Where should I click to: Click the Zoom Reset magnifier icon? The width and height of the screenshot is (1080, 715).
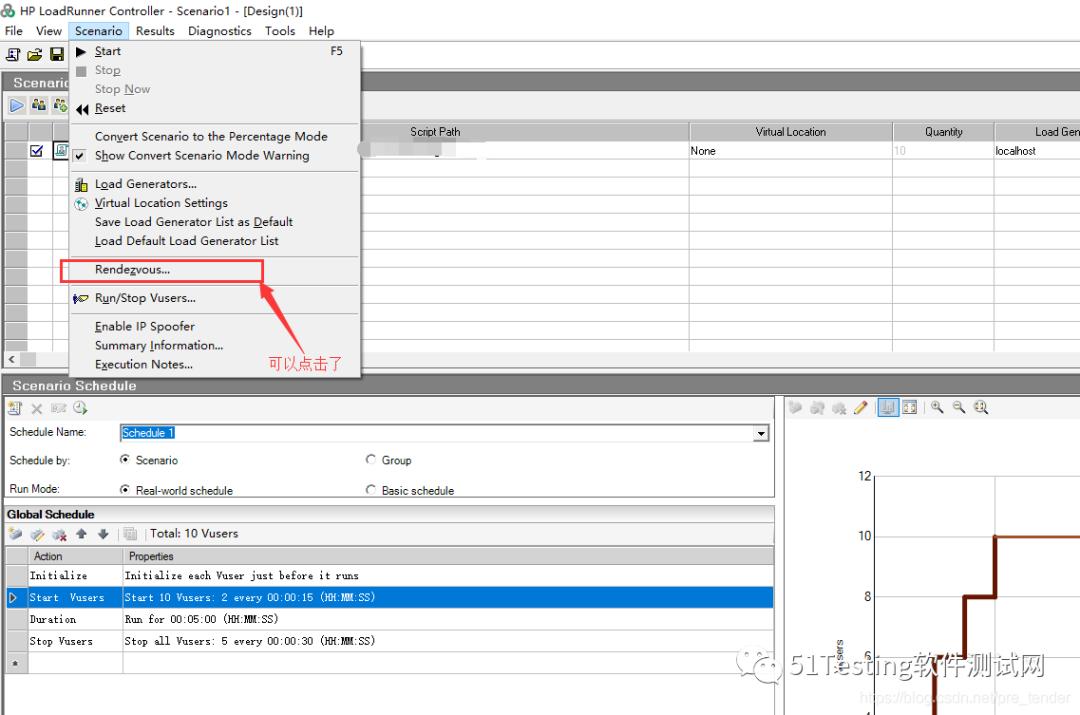tap(981, 408)
